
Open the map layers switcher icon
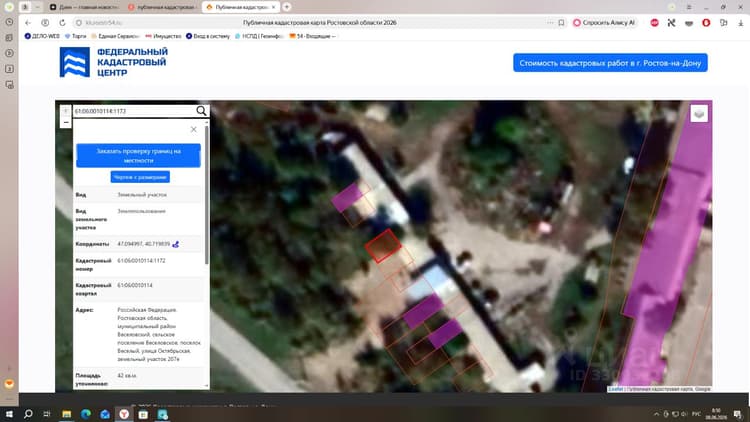click(x=699, y=113)
